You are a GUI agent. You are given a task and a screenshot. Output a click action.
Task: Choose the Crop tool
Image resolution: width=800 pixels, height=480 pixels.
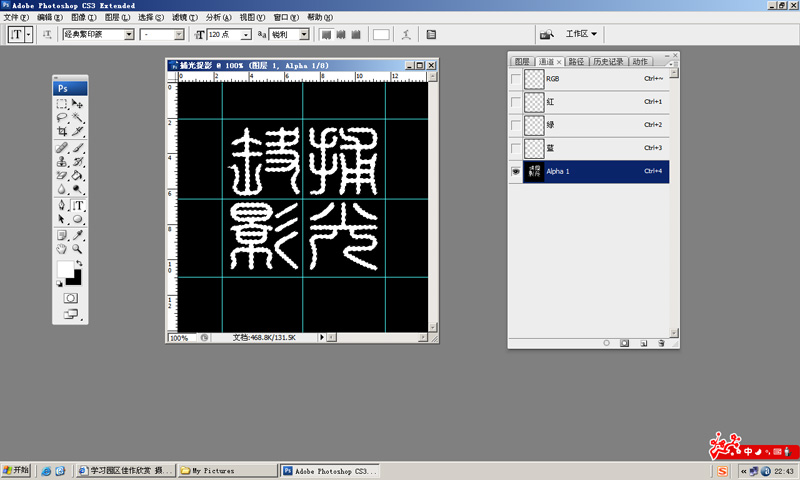click(62, 131)
